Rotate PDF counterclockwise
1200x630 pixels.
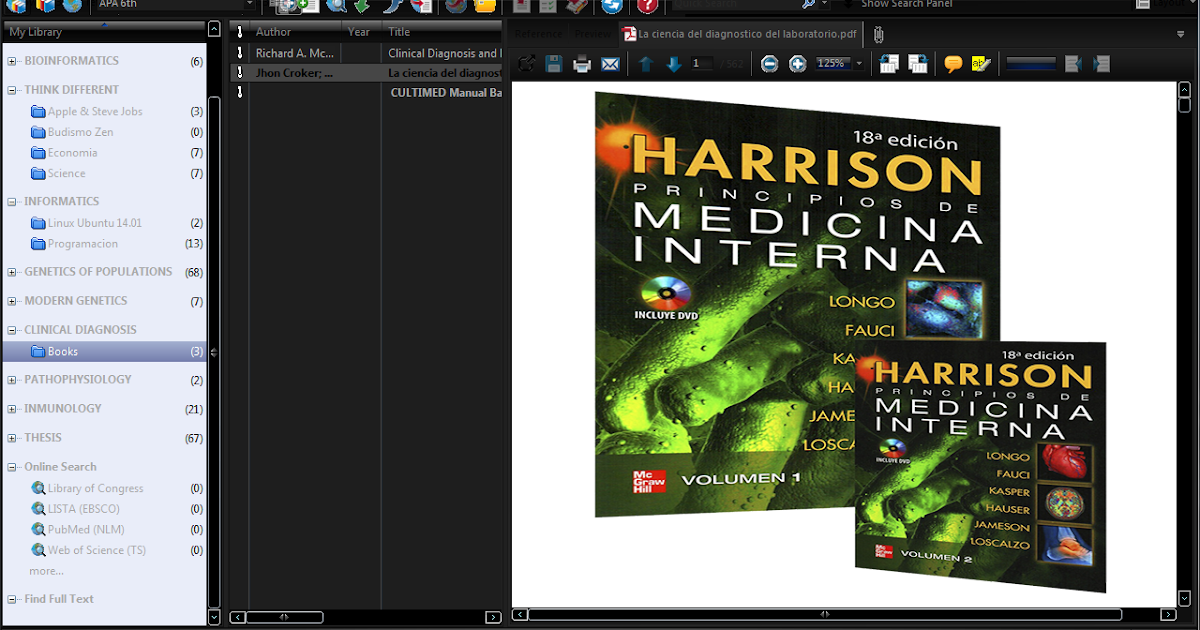click(889, 64)
